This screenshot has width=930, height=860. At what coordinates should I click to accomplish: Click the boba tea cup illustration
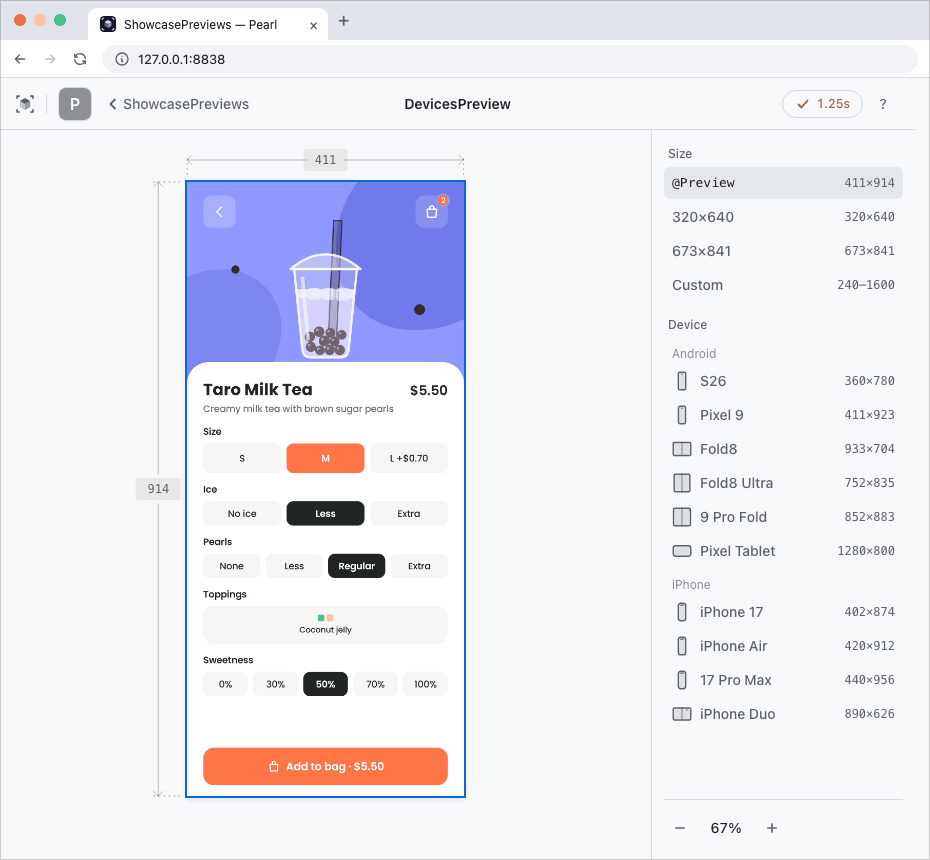tap(325, 290)
